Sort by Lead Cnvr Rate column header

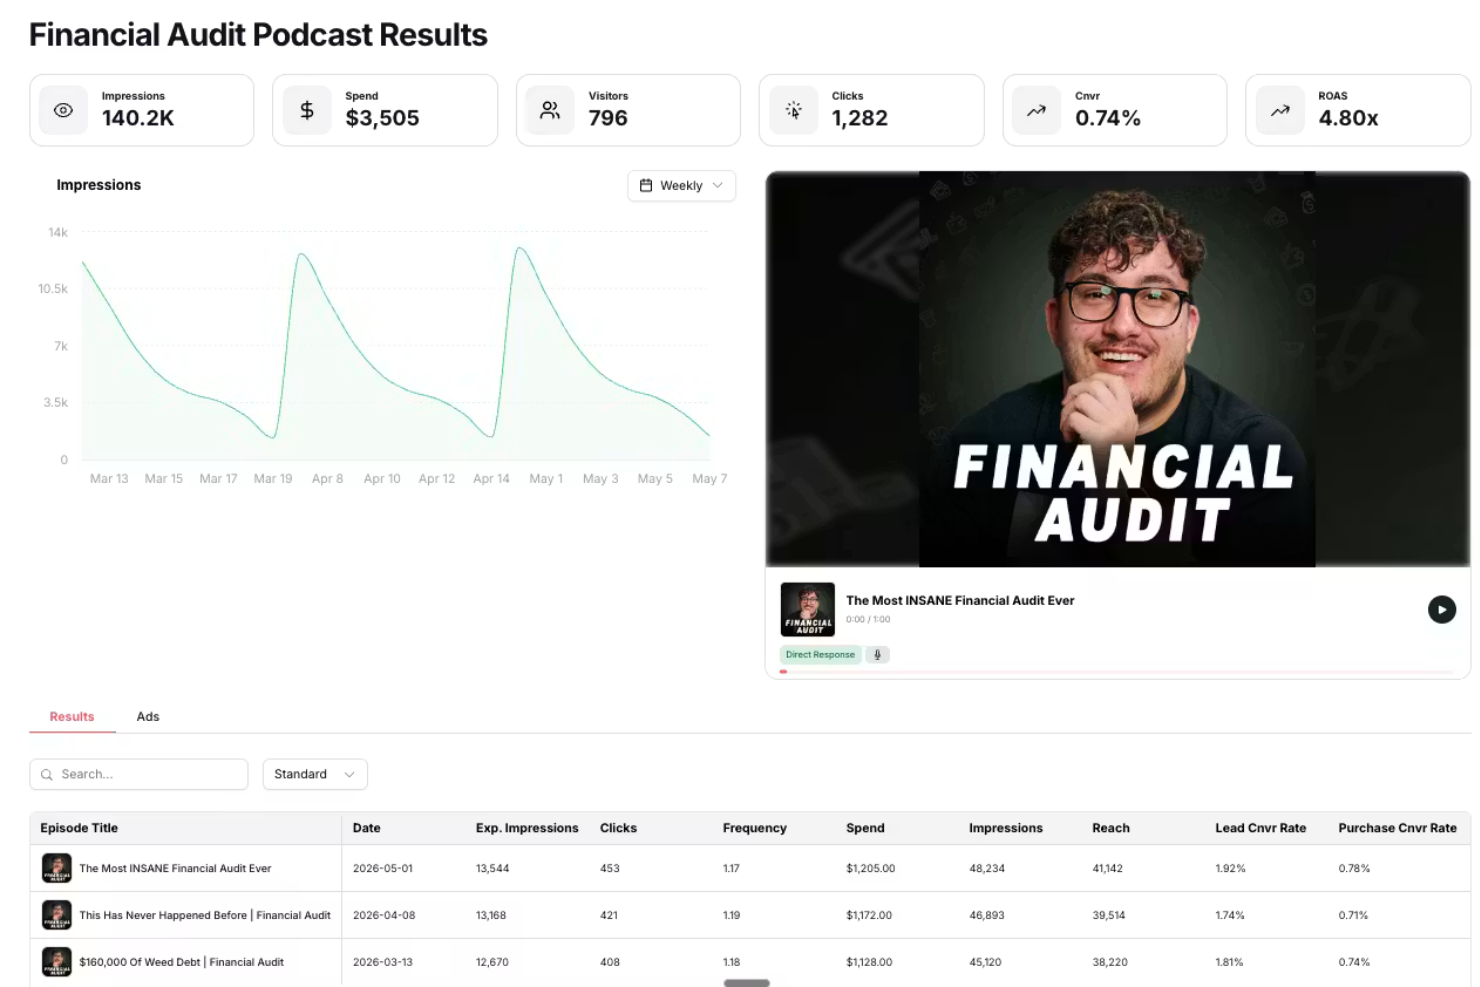(x=1261, y=828)
